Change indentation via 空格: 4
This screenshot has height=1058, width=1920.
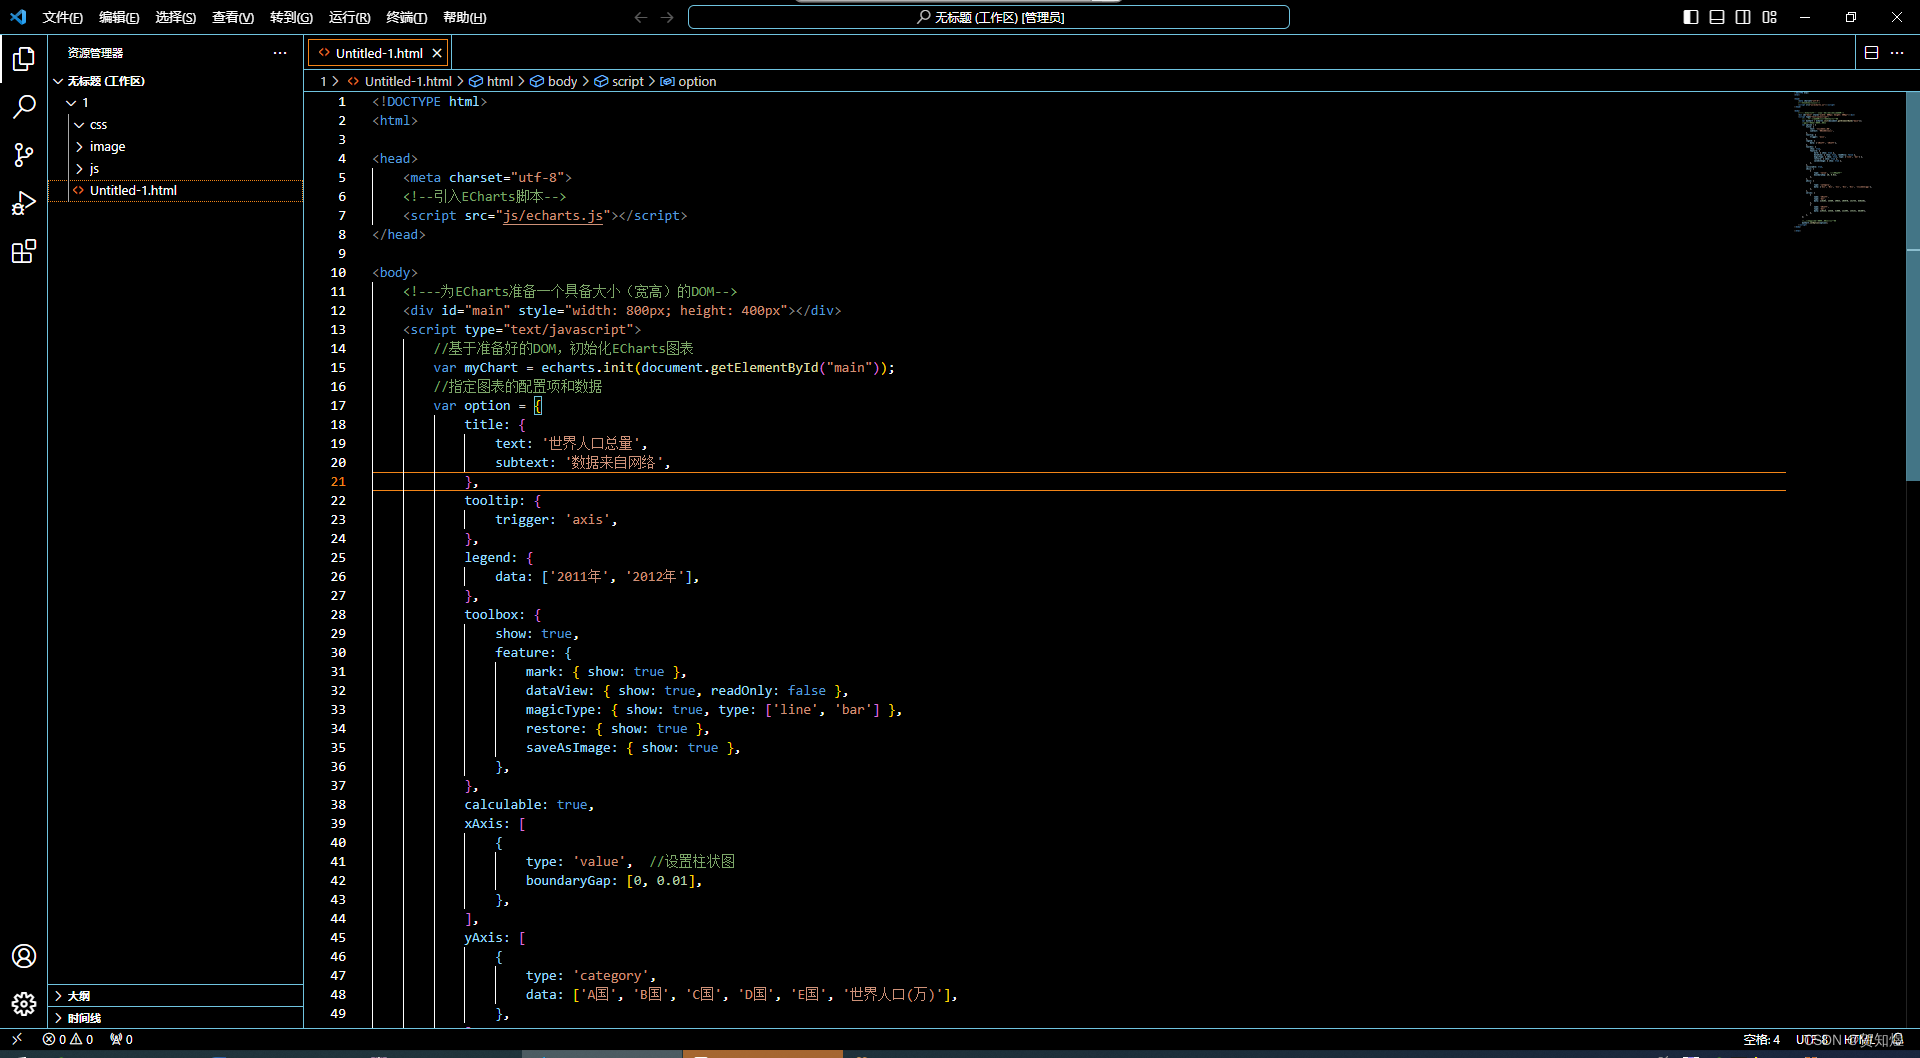point(1761,1039)
